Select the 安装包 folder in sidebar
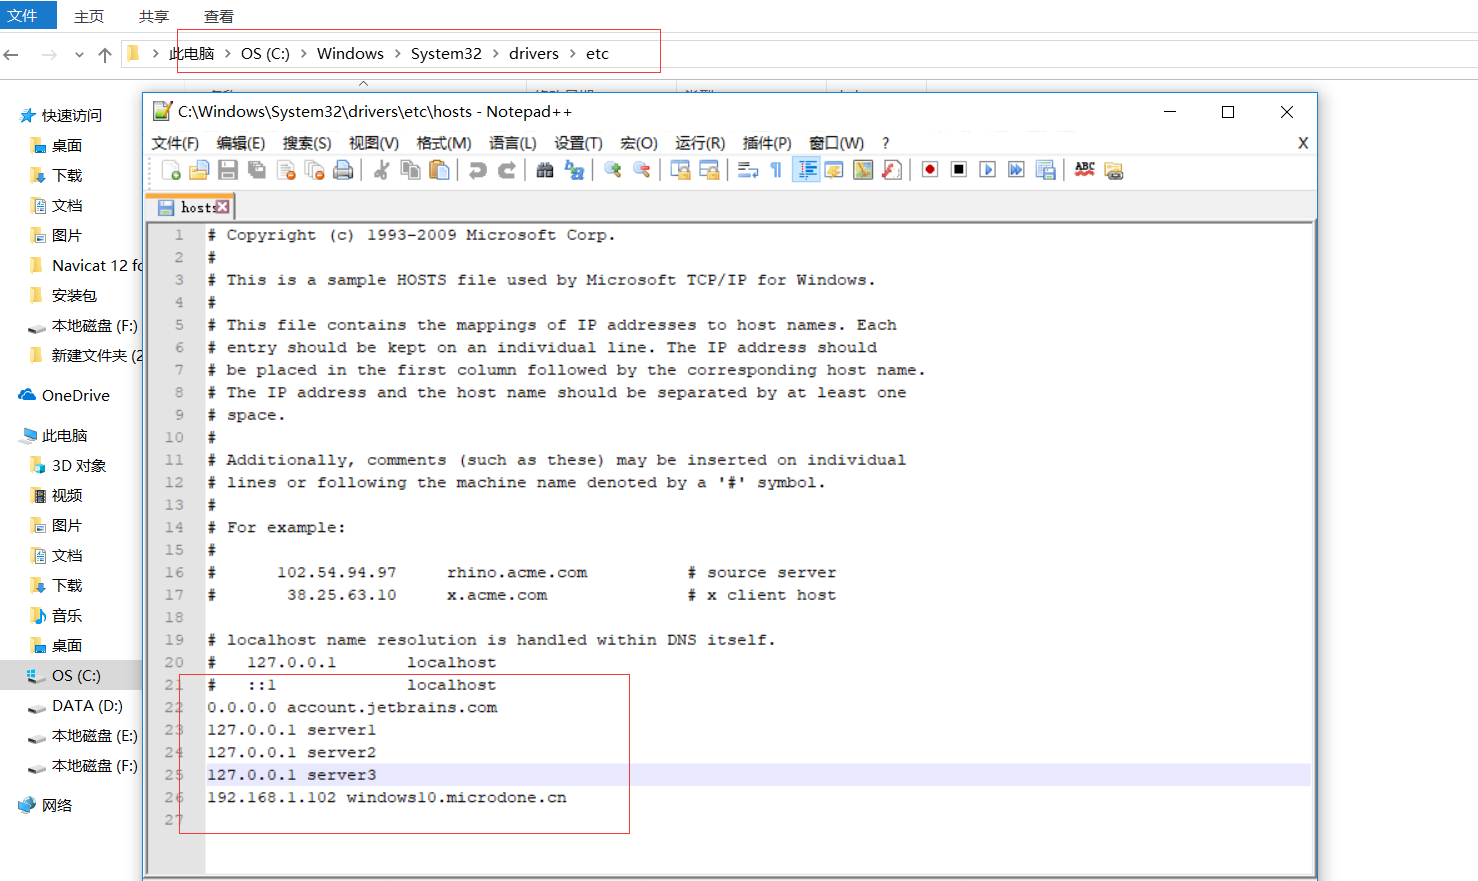The height and width of the screenshot is (881, 1478). tap(74, 295)
